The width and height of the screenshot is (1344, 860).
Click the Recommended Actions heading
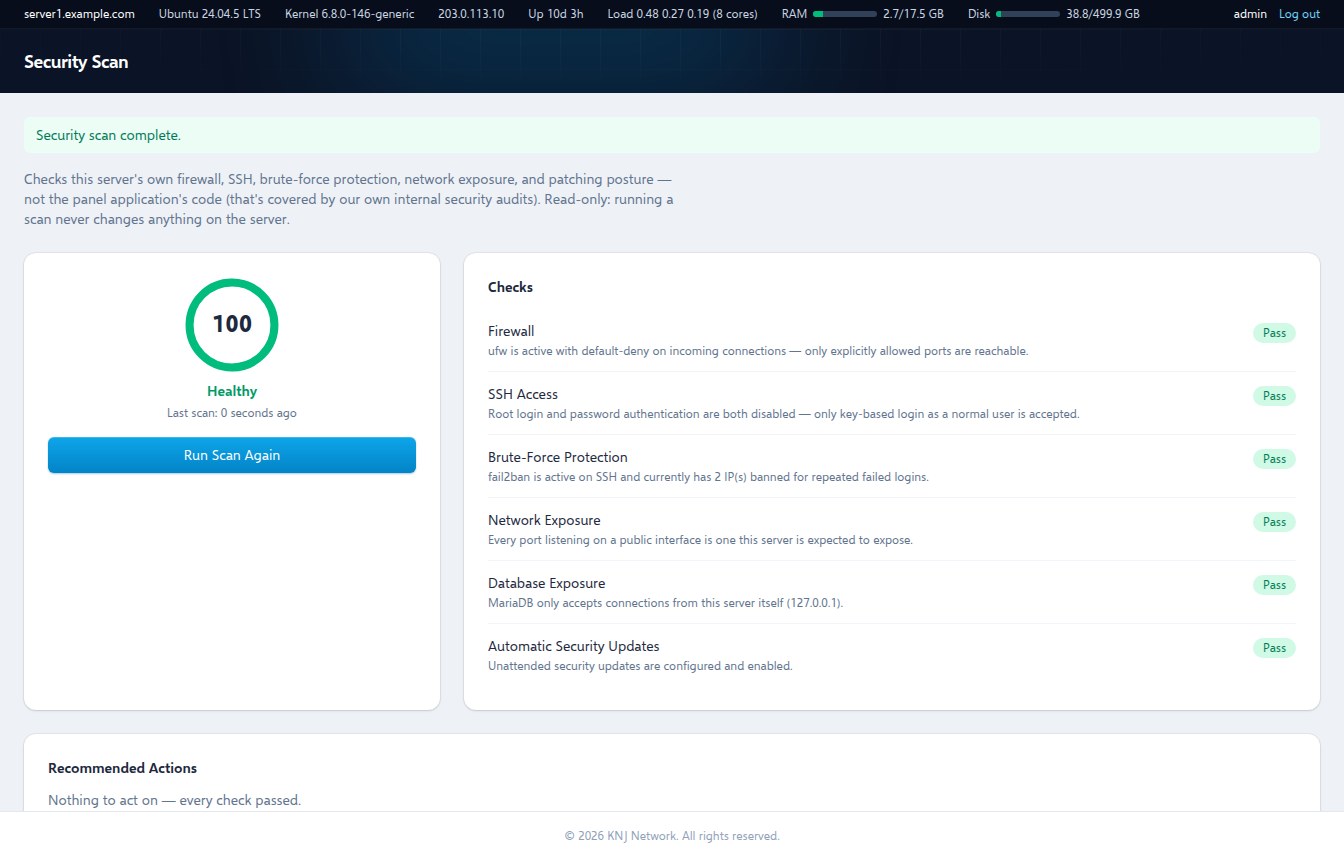coord(122,768)
